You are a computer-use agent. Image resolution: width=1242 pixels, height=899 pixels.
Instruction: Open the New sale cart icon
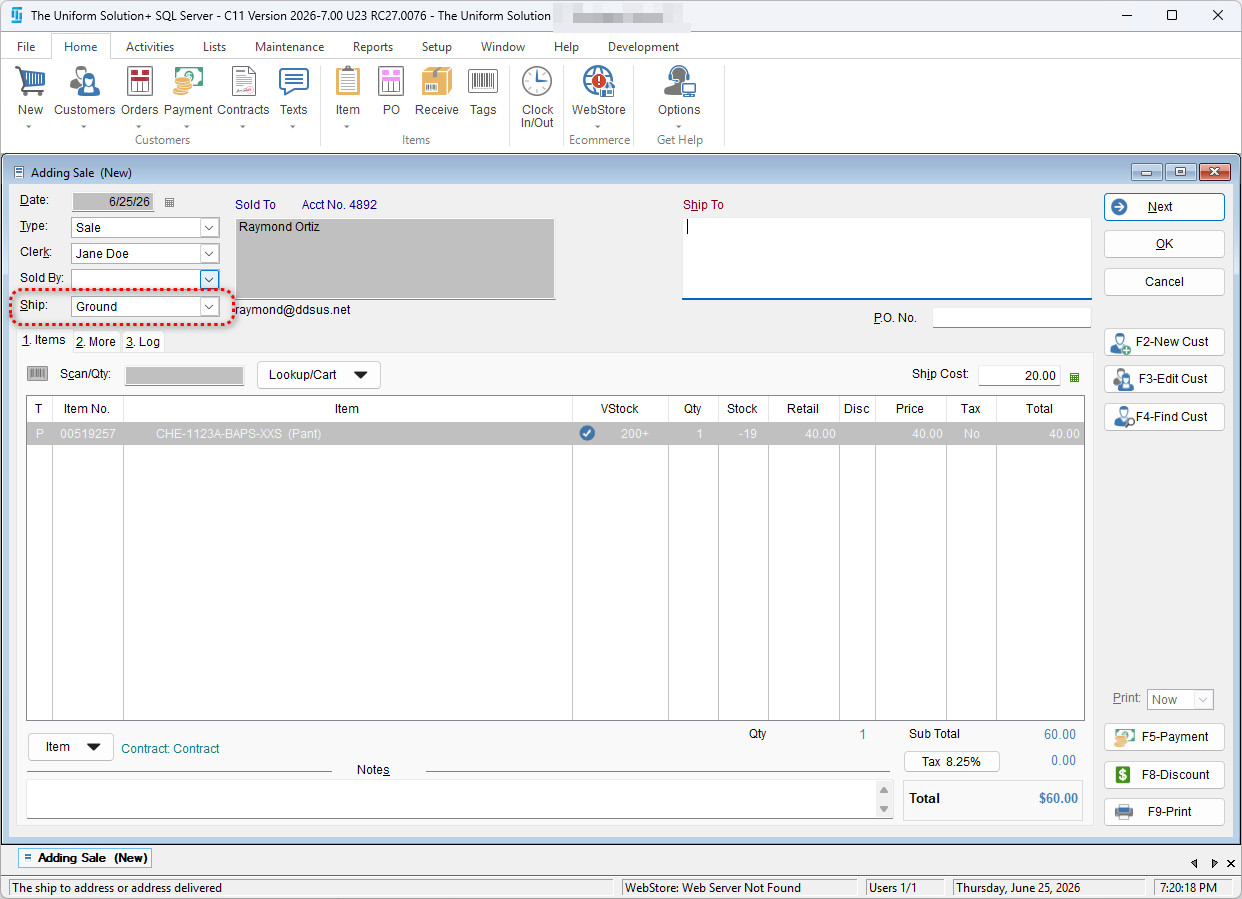30,82
